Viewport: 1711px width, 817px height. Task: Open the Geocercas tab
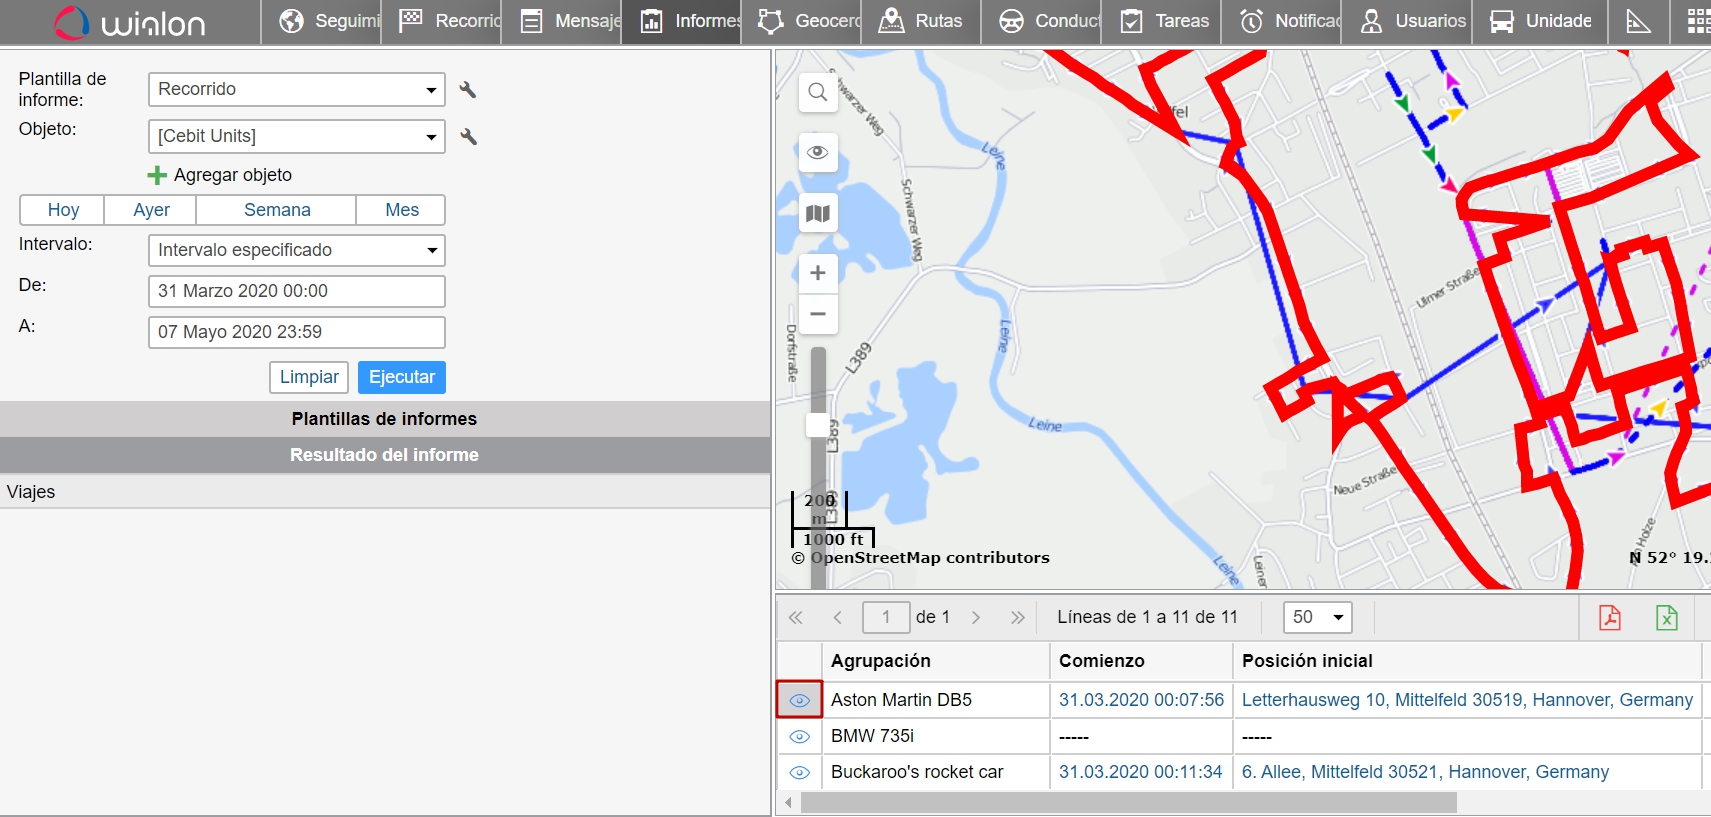tap(810, 21)
